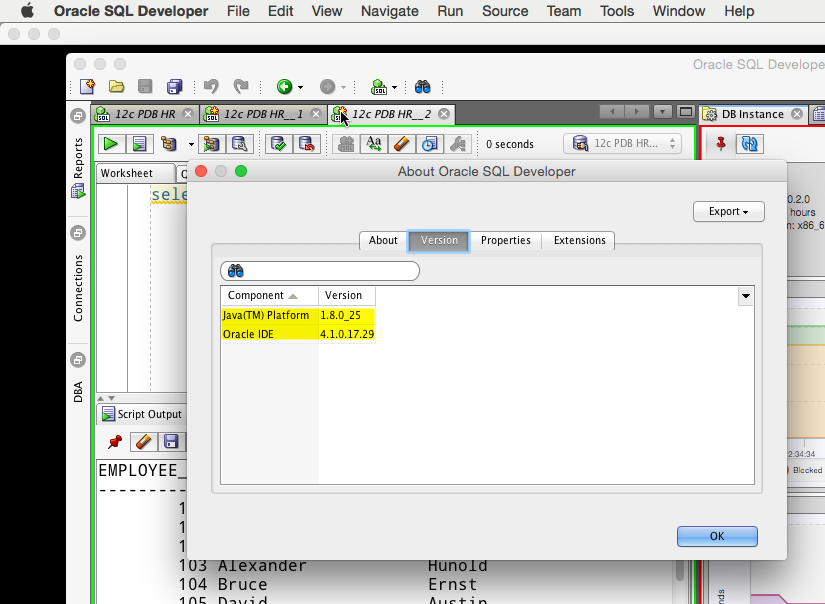Click the binoculars Find DB Object icon
825x604 pixels.
[x=422, y=86]
